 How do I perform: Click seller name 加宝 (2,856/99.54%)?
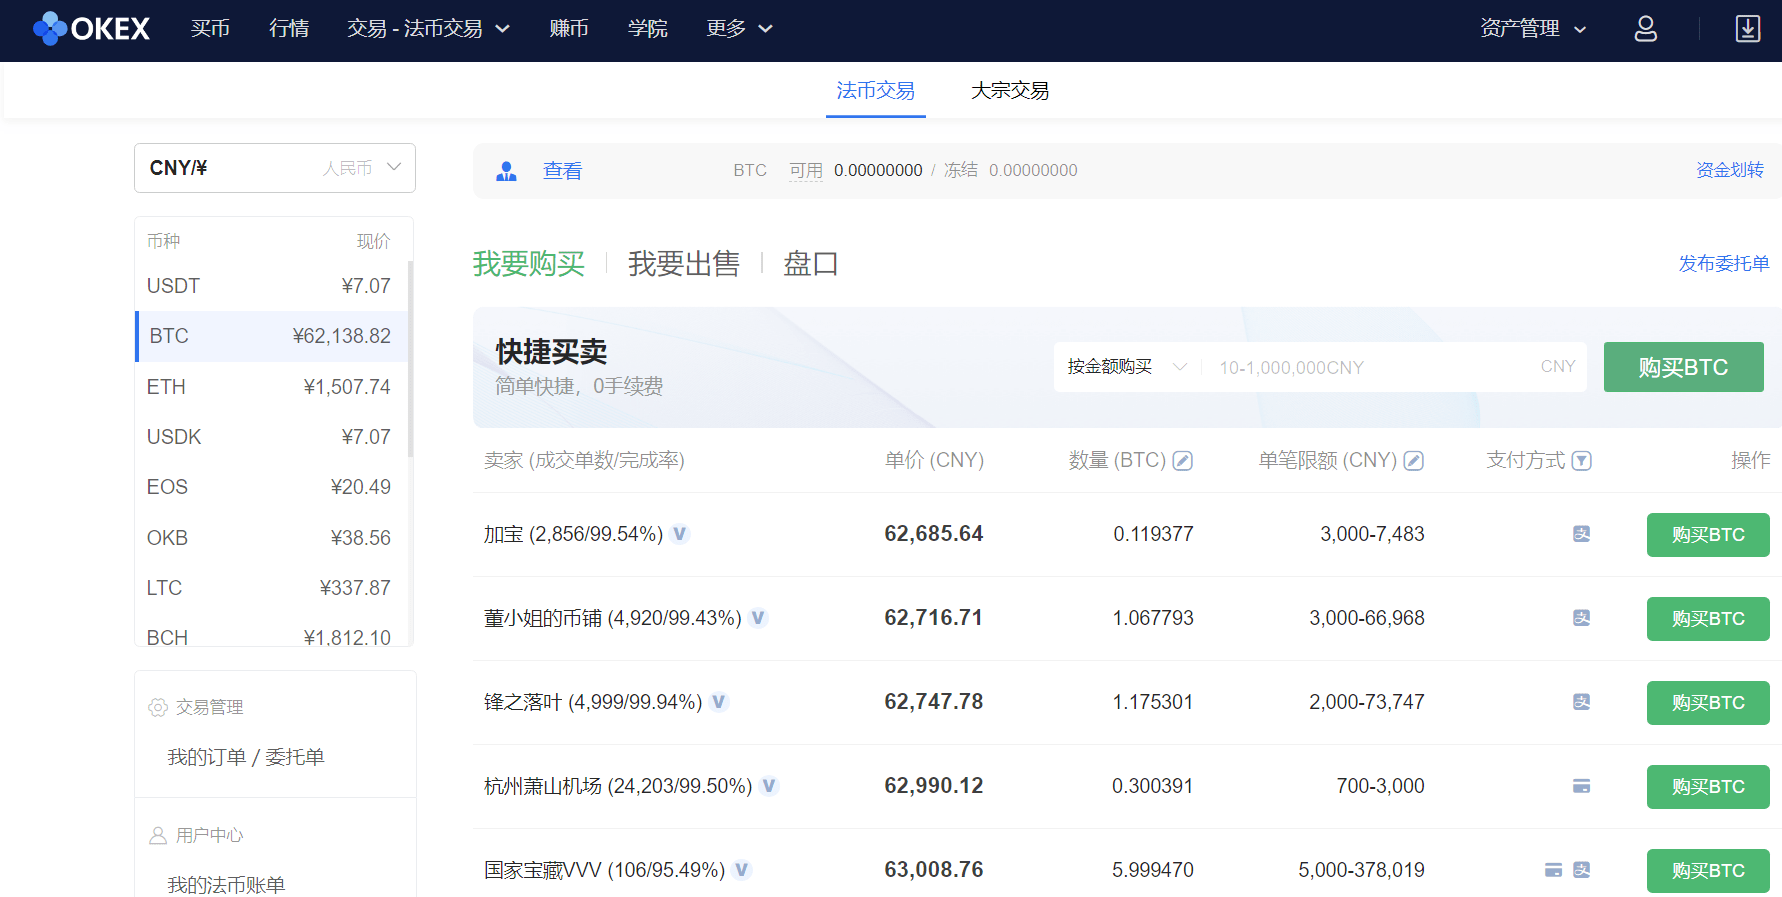(x=574, y=534)
